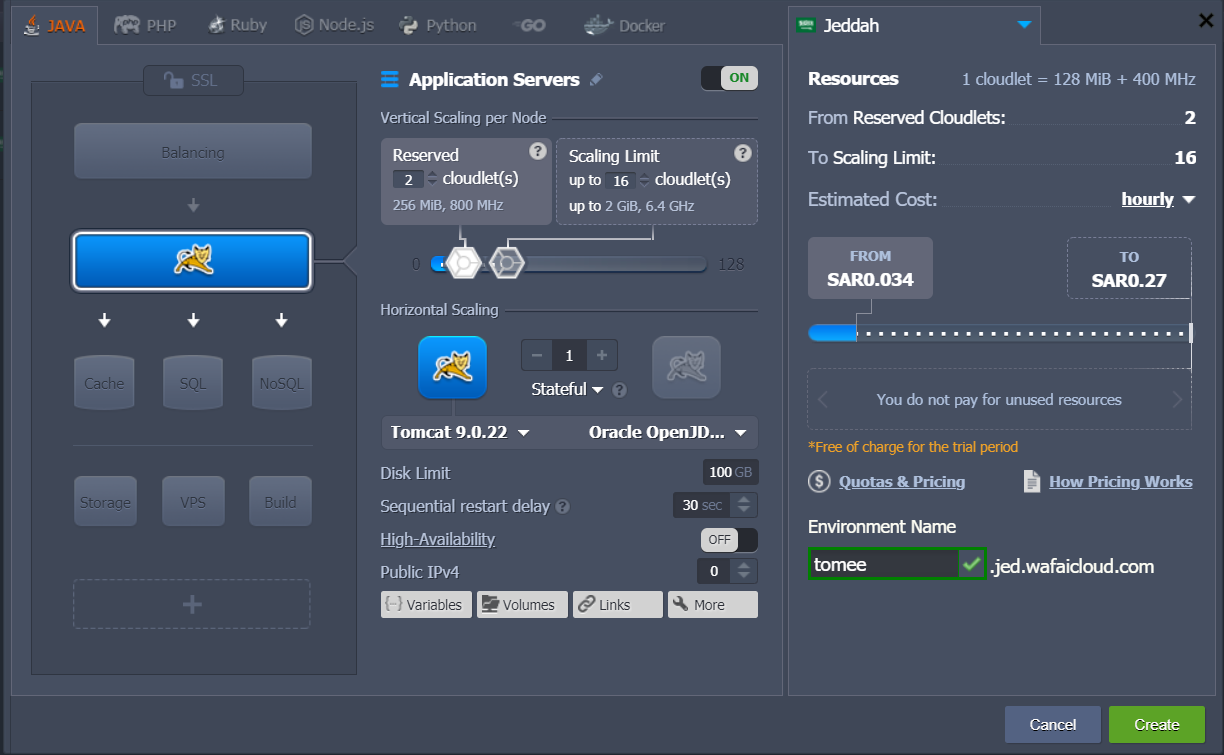Click the greyed-out additional Tomcat node

[686, 367]
